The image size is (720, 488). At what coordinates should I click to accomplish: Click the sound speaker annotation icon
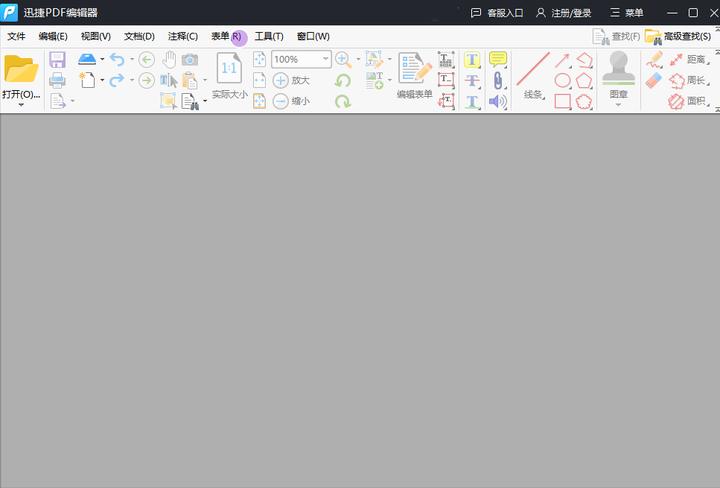coord(498,101)
